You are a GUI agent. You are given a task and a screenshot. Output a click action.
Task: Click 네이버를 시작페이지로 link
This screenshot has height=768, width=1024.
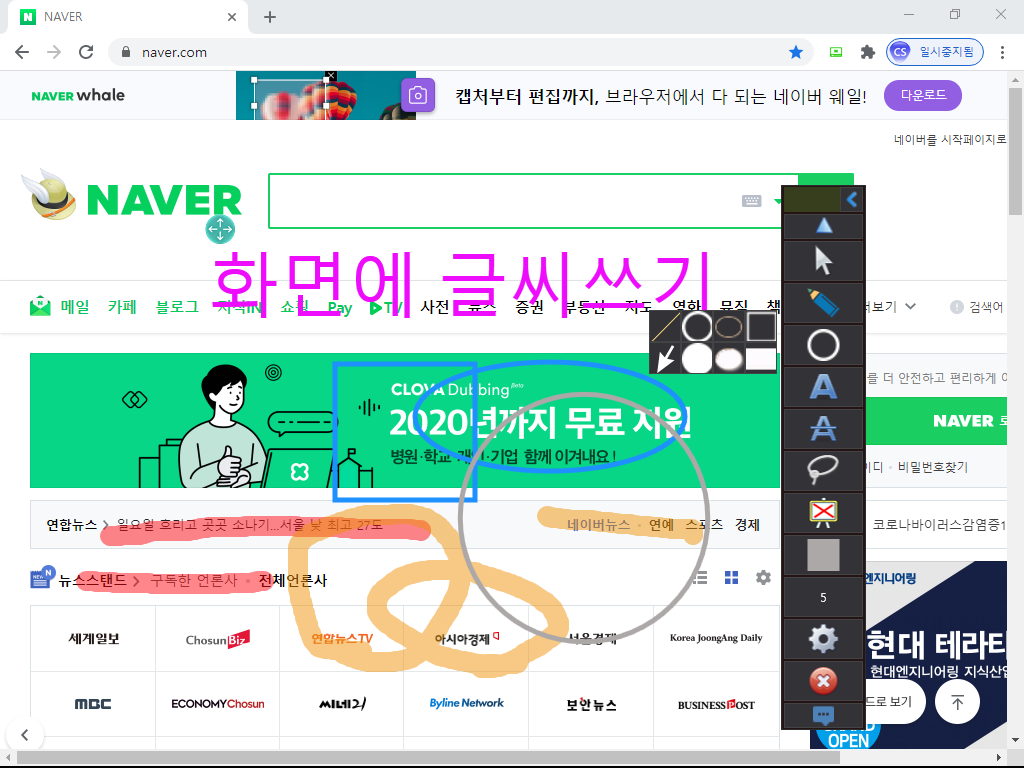pyautogui.click(x=950, y=139)
